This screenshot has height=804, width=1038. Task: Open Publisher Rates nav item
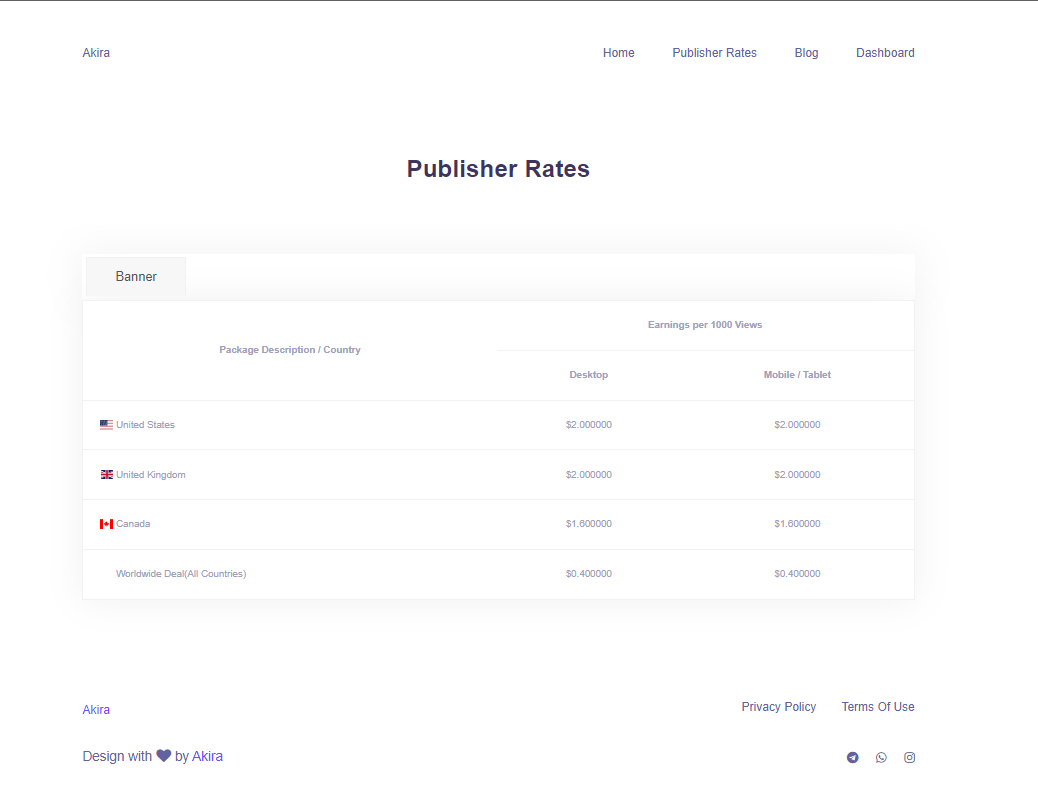coord(714,53)
